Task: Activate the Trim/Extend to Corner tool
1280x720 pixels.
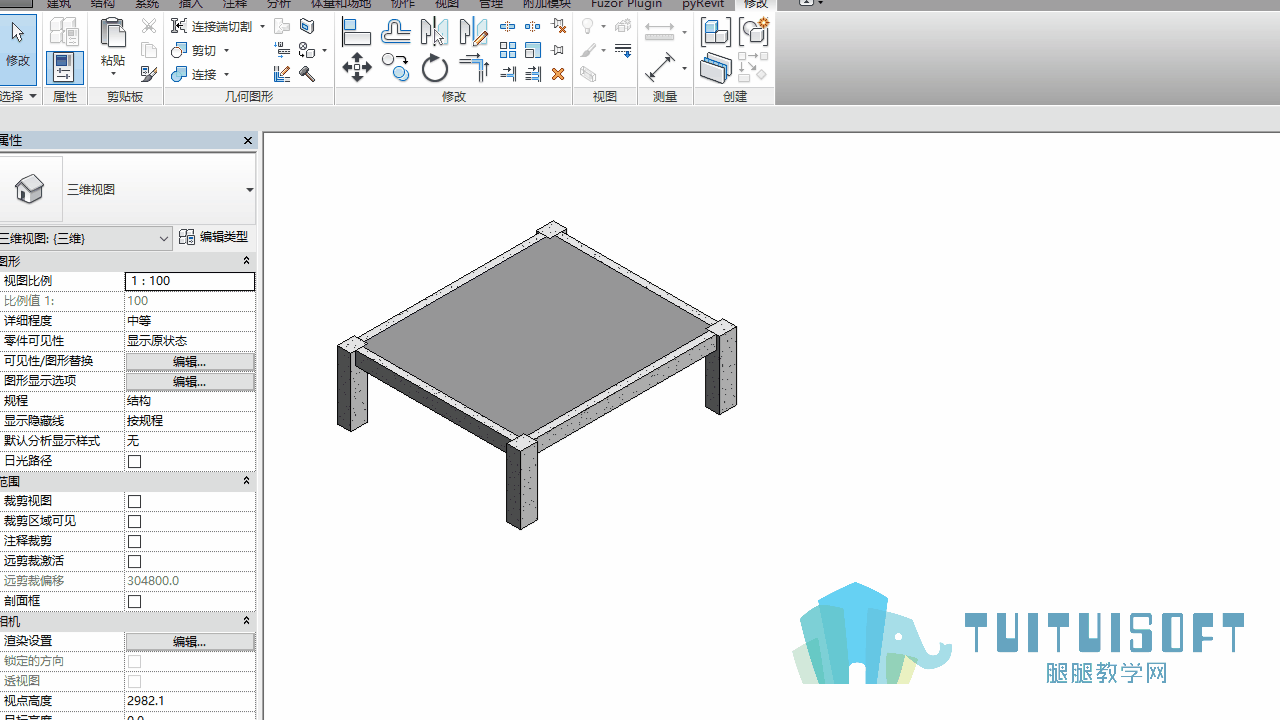Action: (x=474, y=68)
